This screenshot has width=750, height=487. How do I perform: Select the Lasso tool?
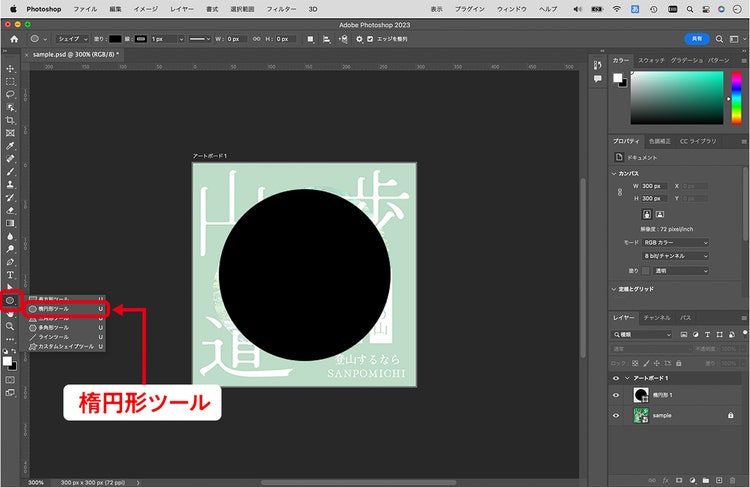[10, 94]
